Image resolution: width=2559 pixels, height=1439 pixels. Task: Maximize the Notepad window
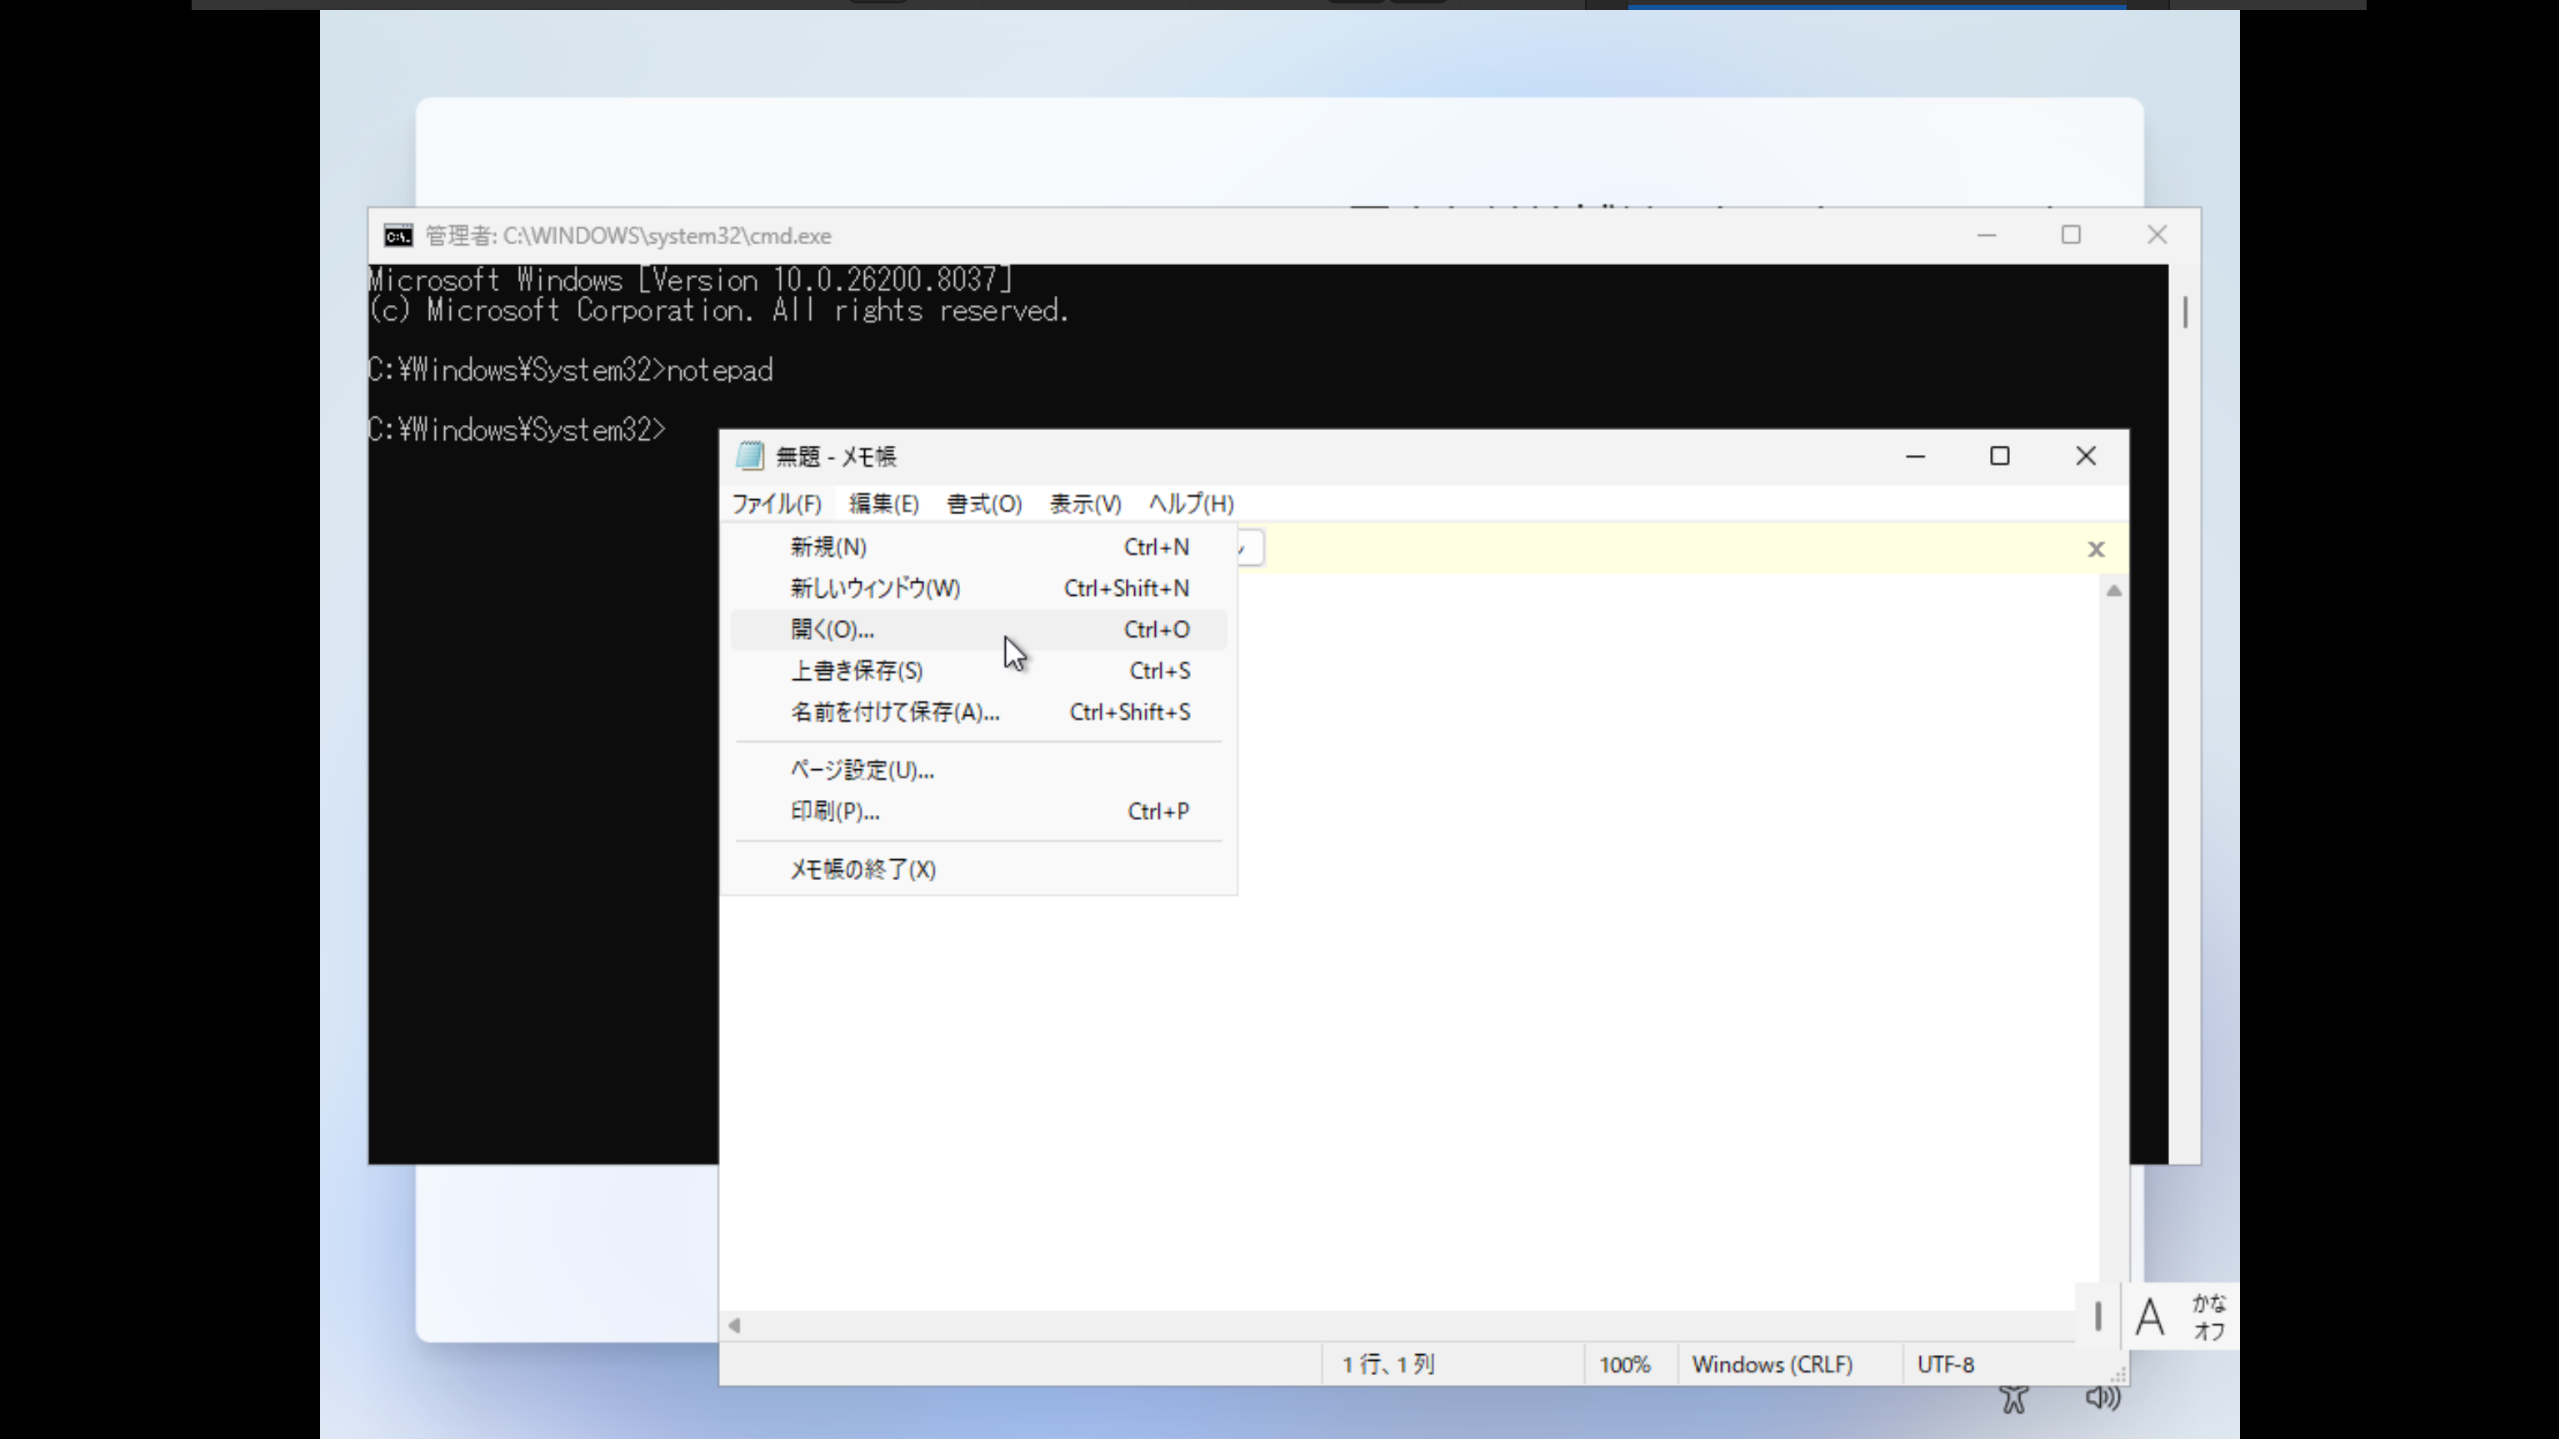(2000, 456)
